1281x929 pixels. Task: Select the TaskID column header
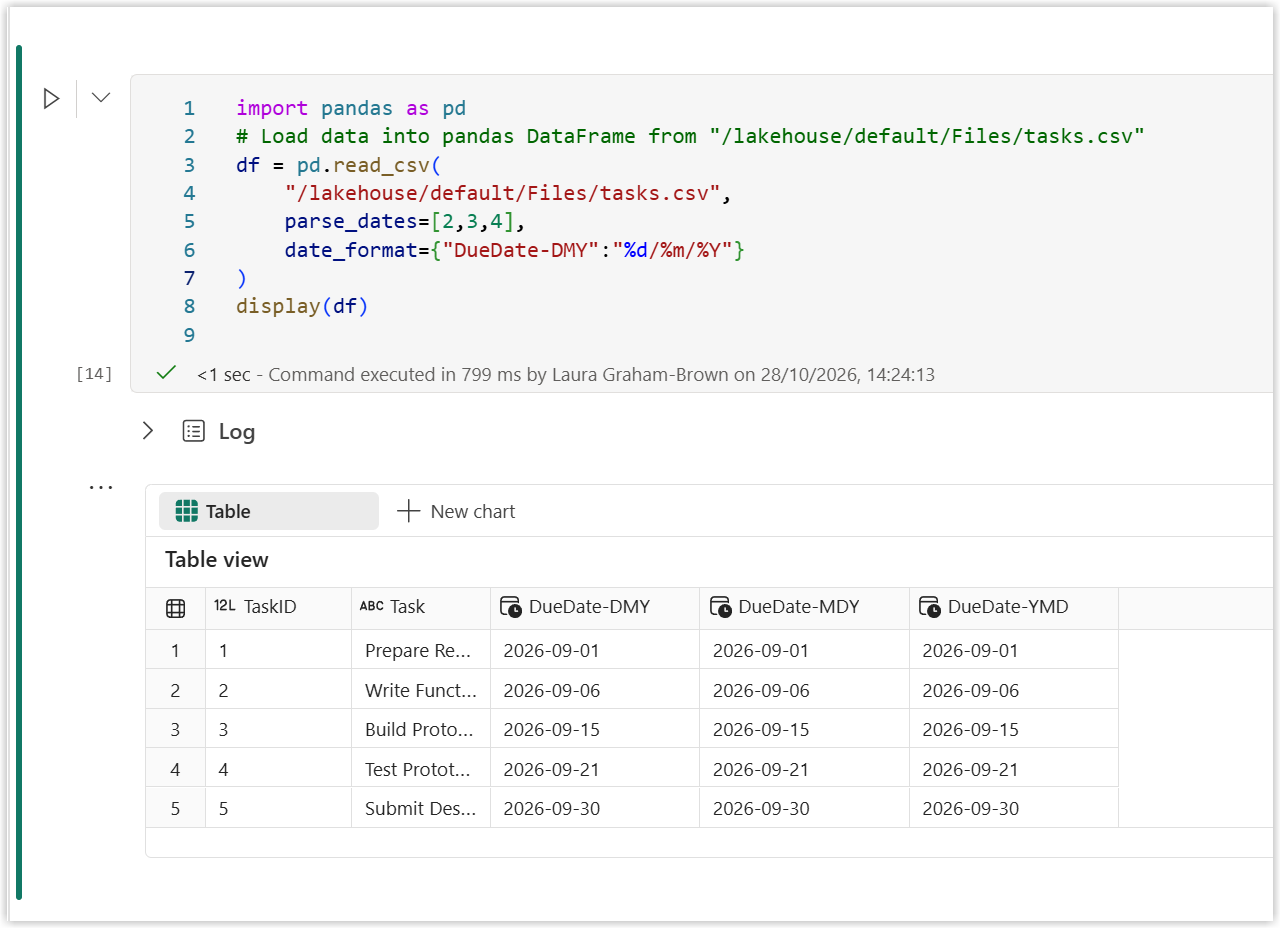point(278,607)
